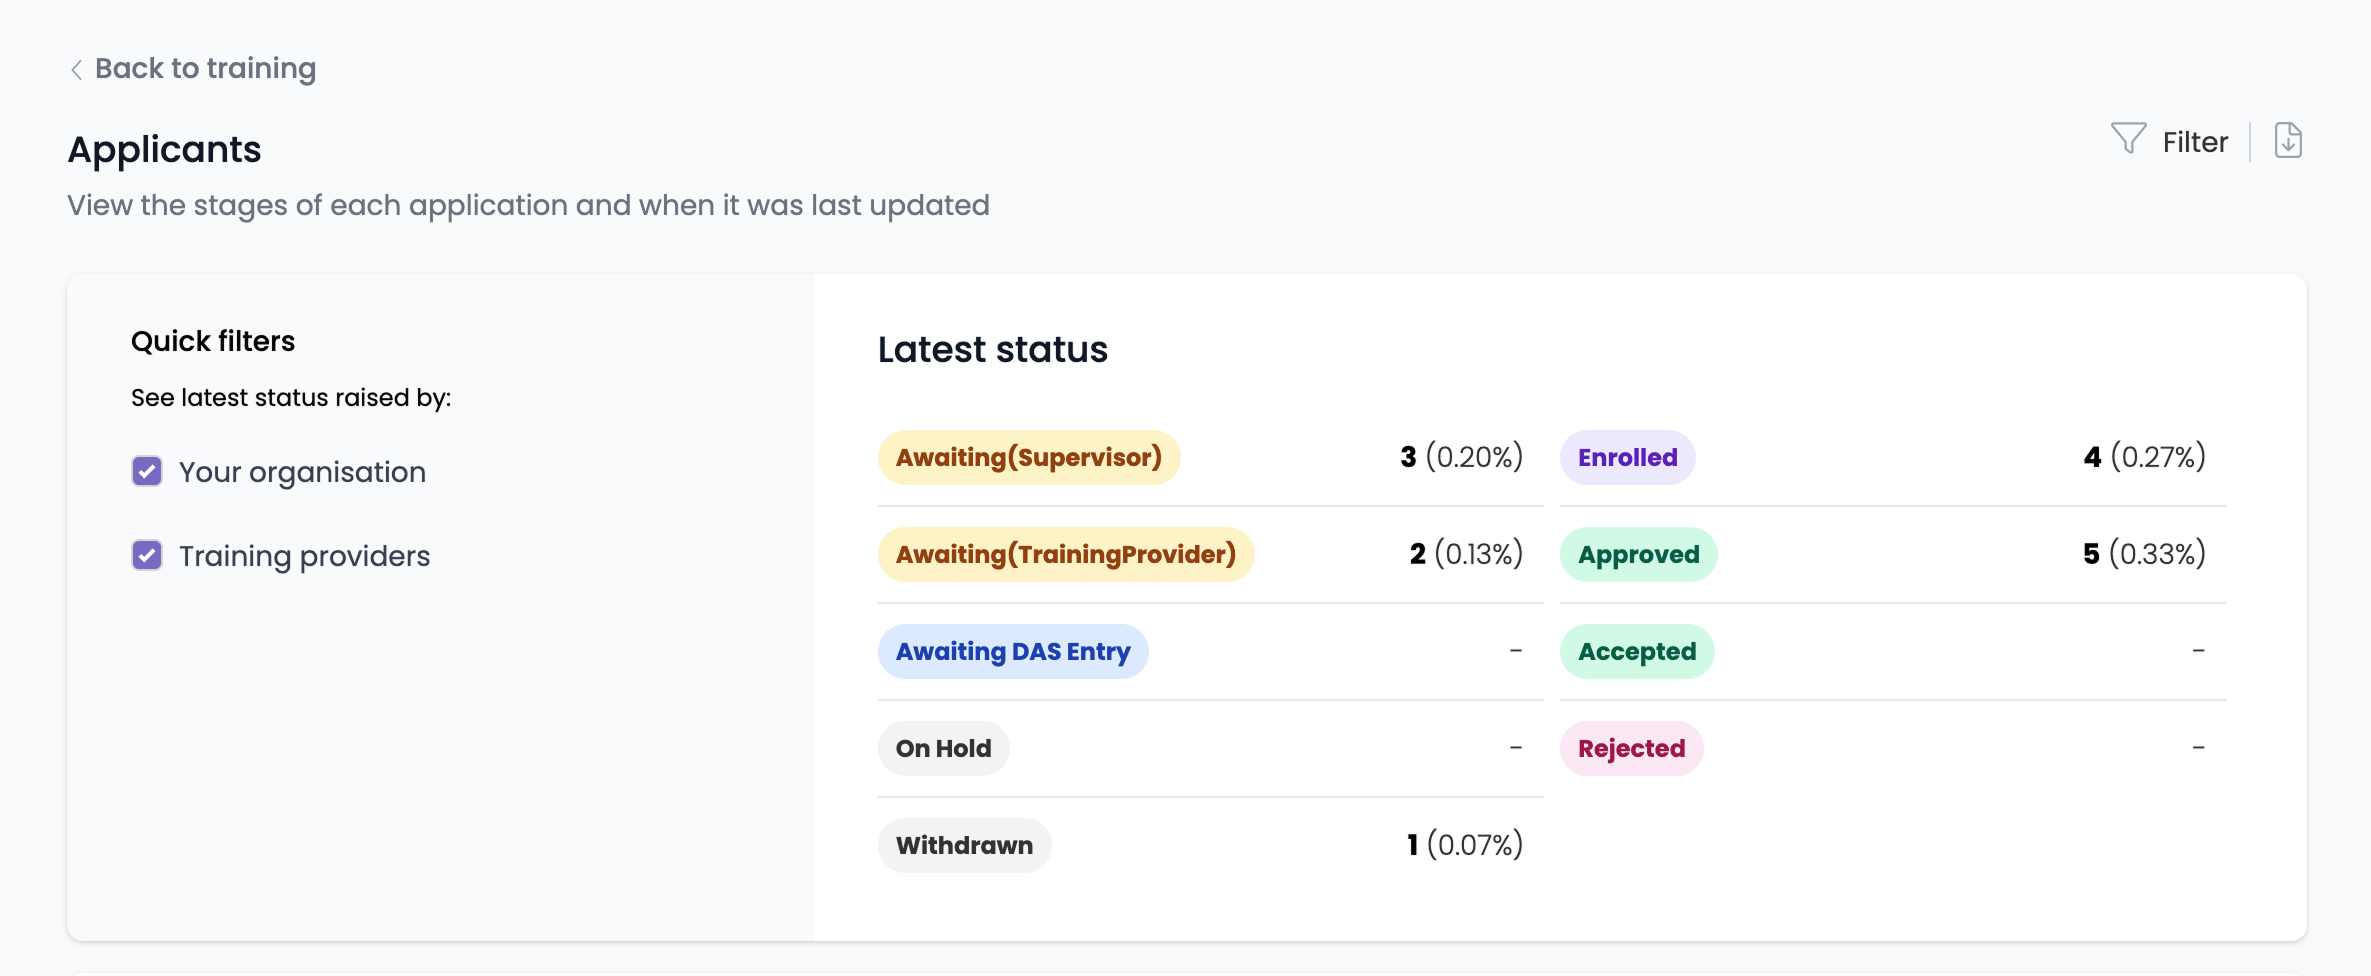Toggle the Training providers checkbox

tap(147, 555)
